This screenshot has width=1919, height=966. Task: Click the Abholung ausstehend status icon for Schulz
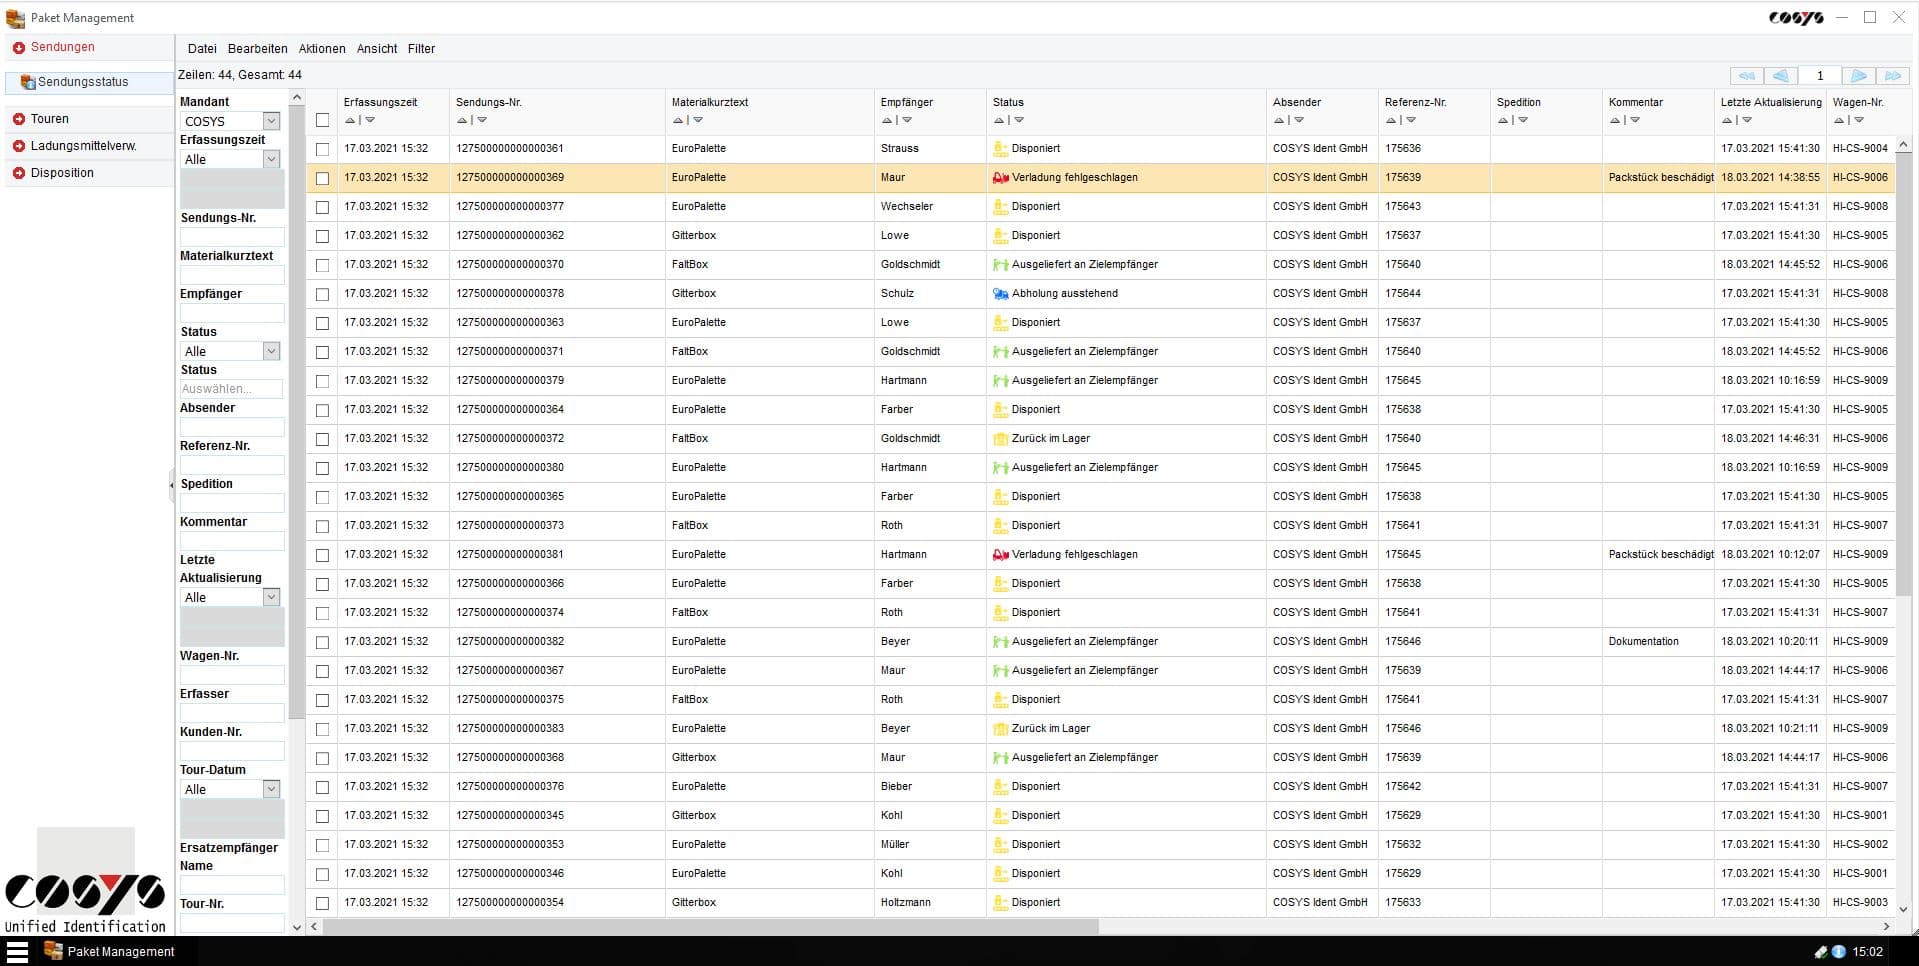1000,293
